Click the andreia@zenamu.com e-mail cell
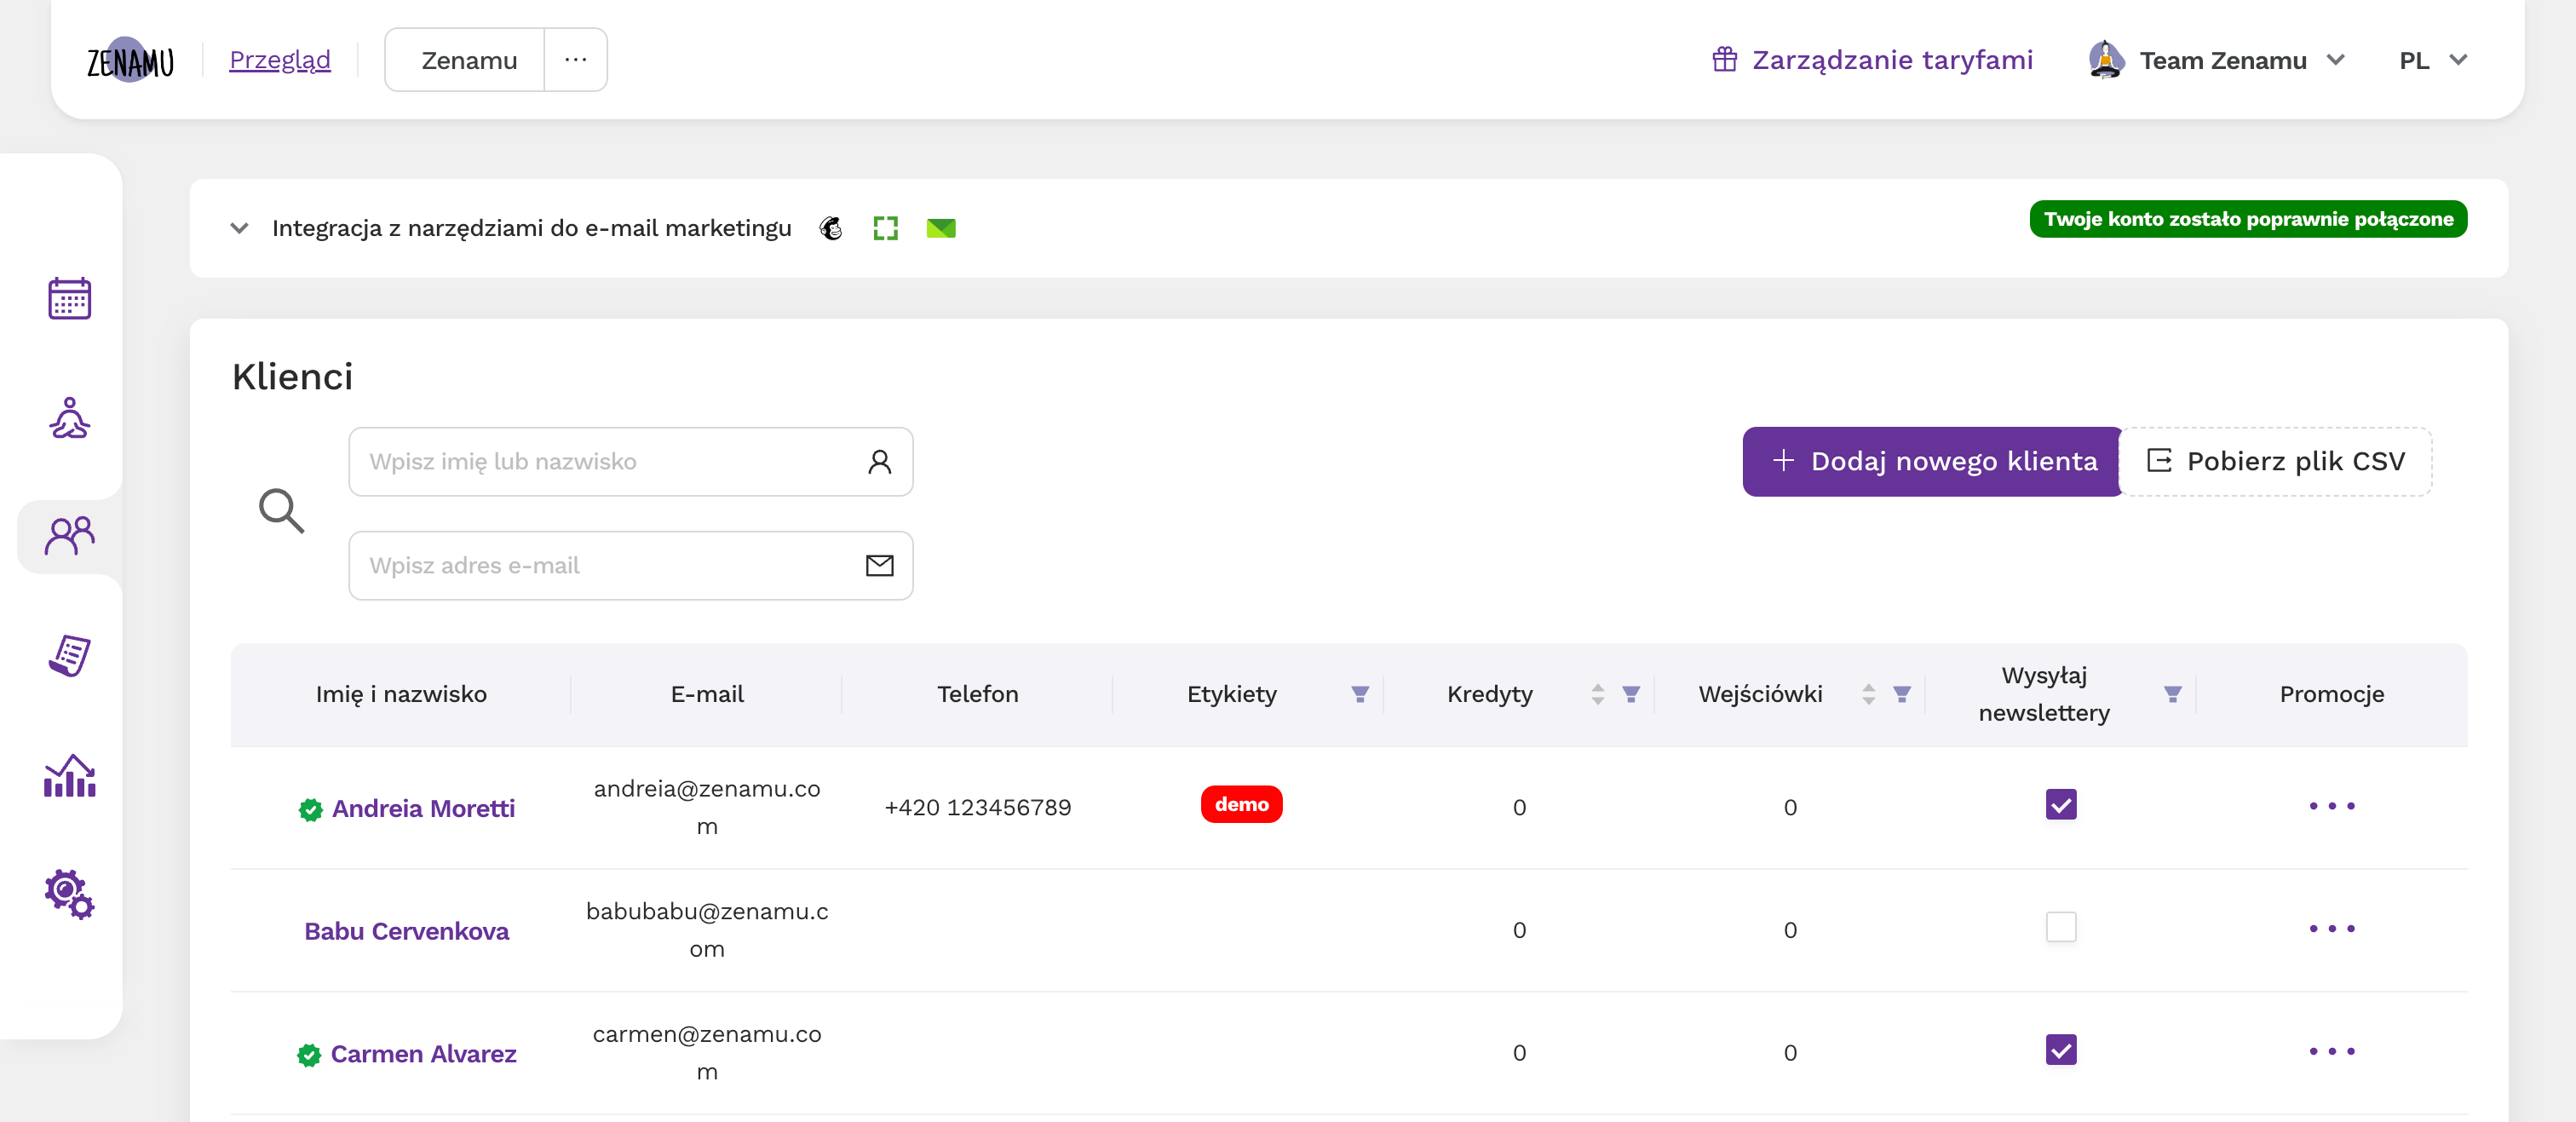 pyautogui.click(x=707, y=808)
